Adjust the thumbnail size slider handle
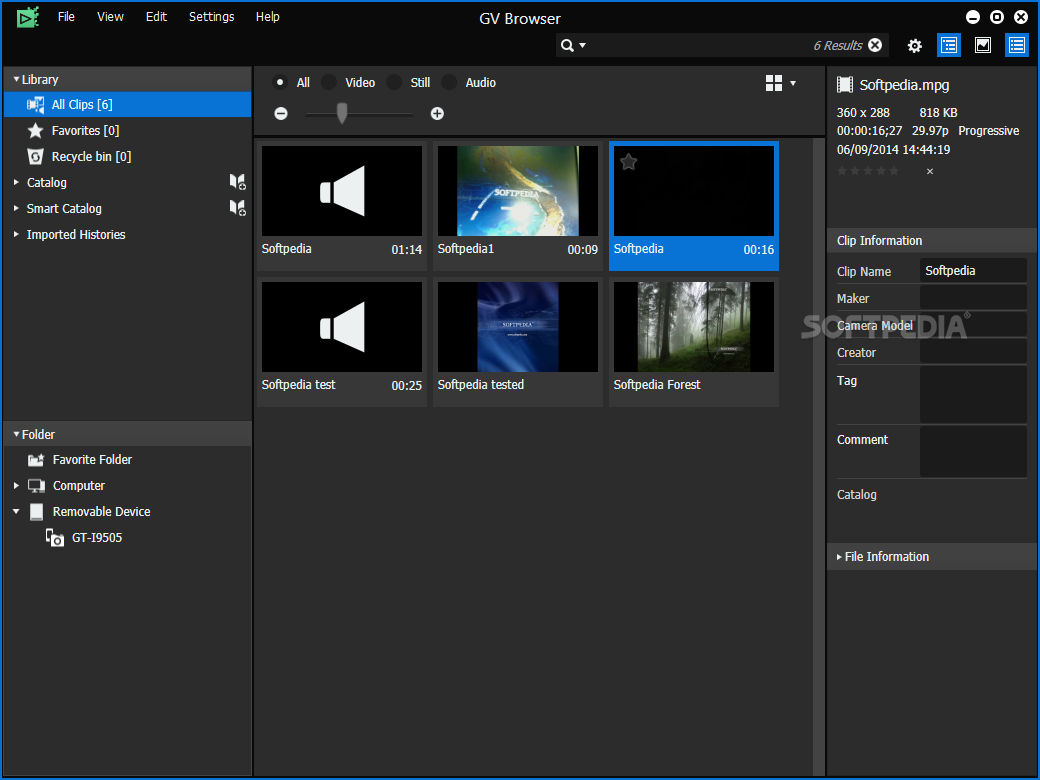Image resolution: width=1040 pixels, height=780 pixels. click(x=342, y=113)
